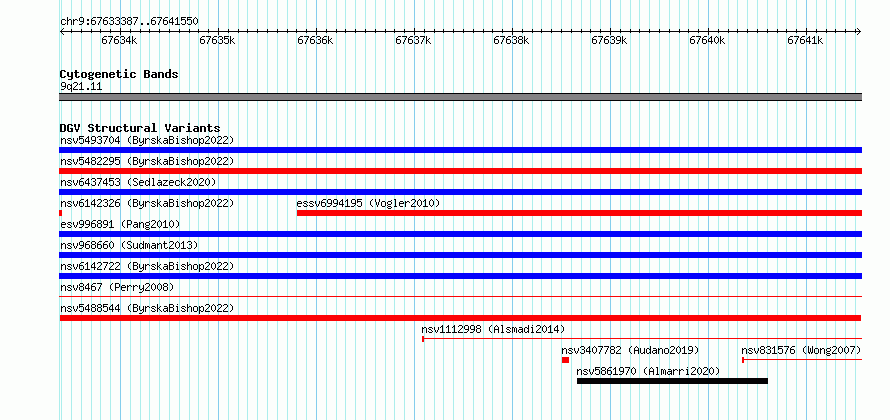890x420 pixels.
Task: Click the nsv831576 (Wong2007) label
Action: 801,350
